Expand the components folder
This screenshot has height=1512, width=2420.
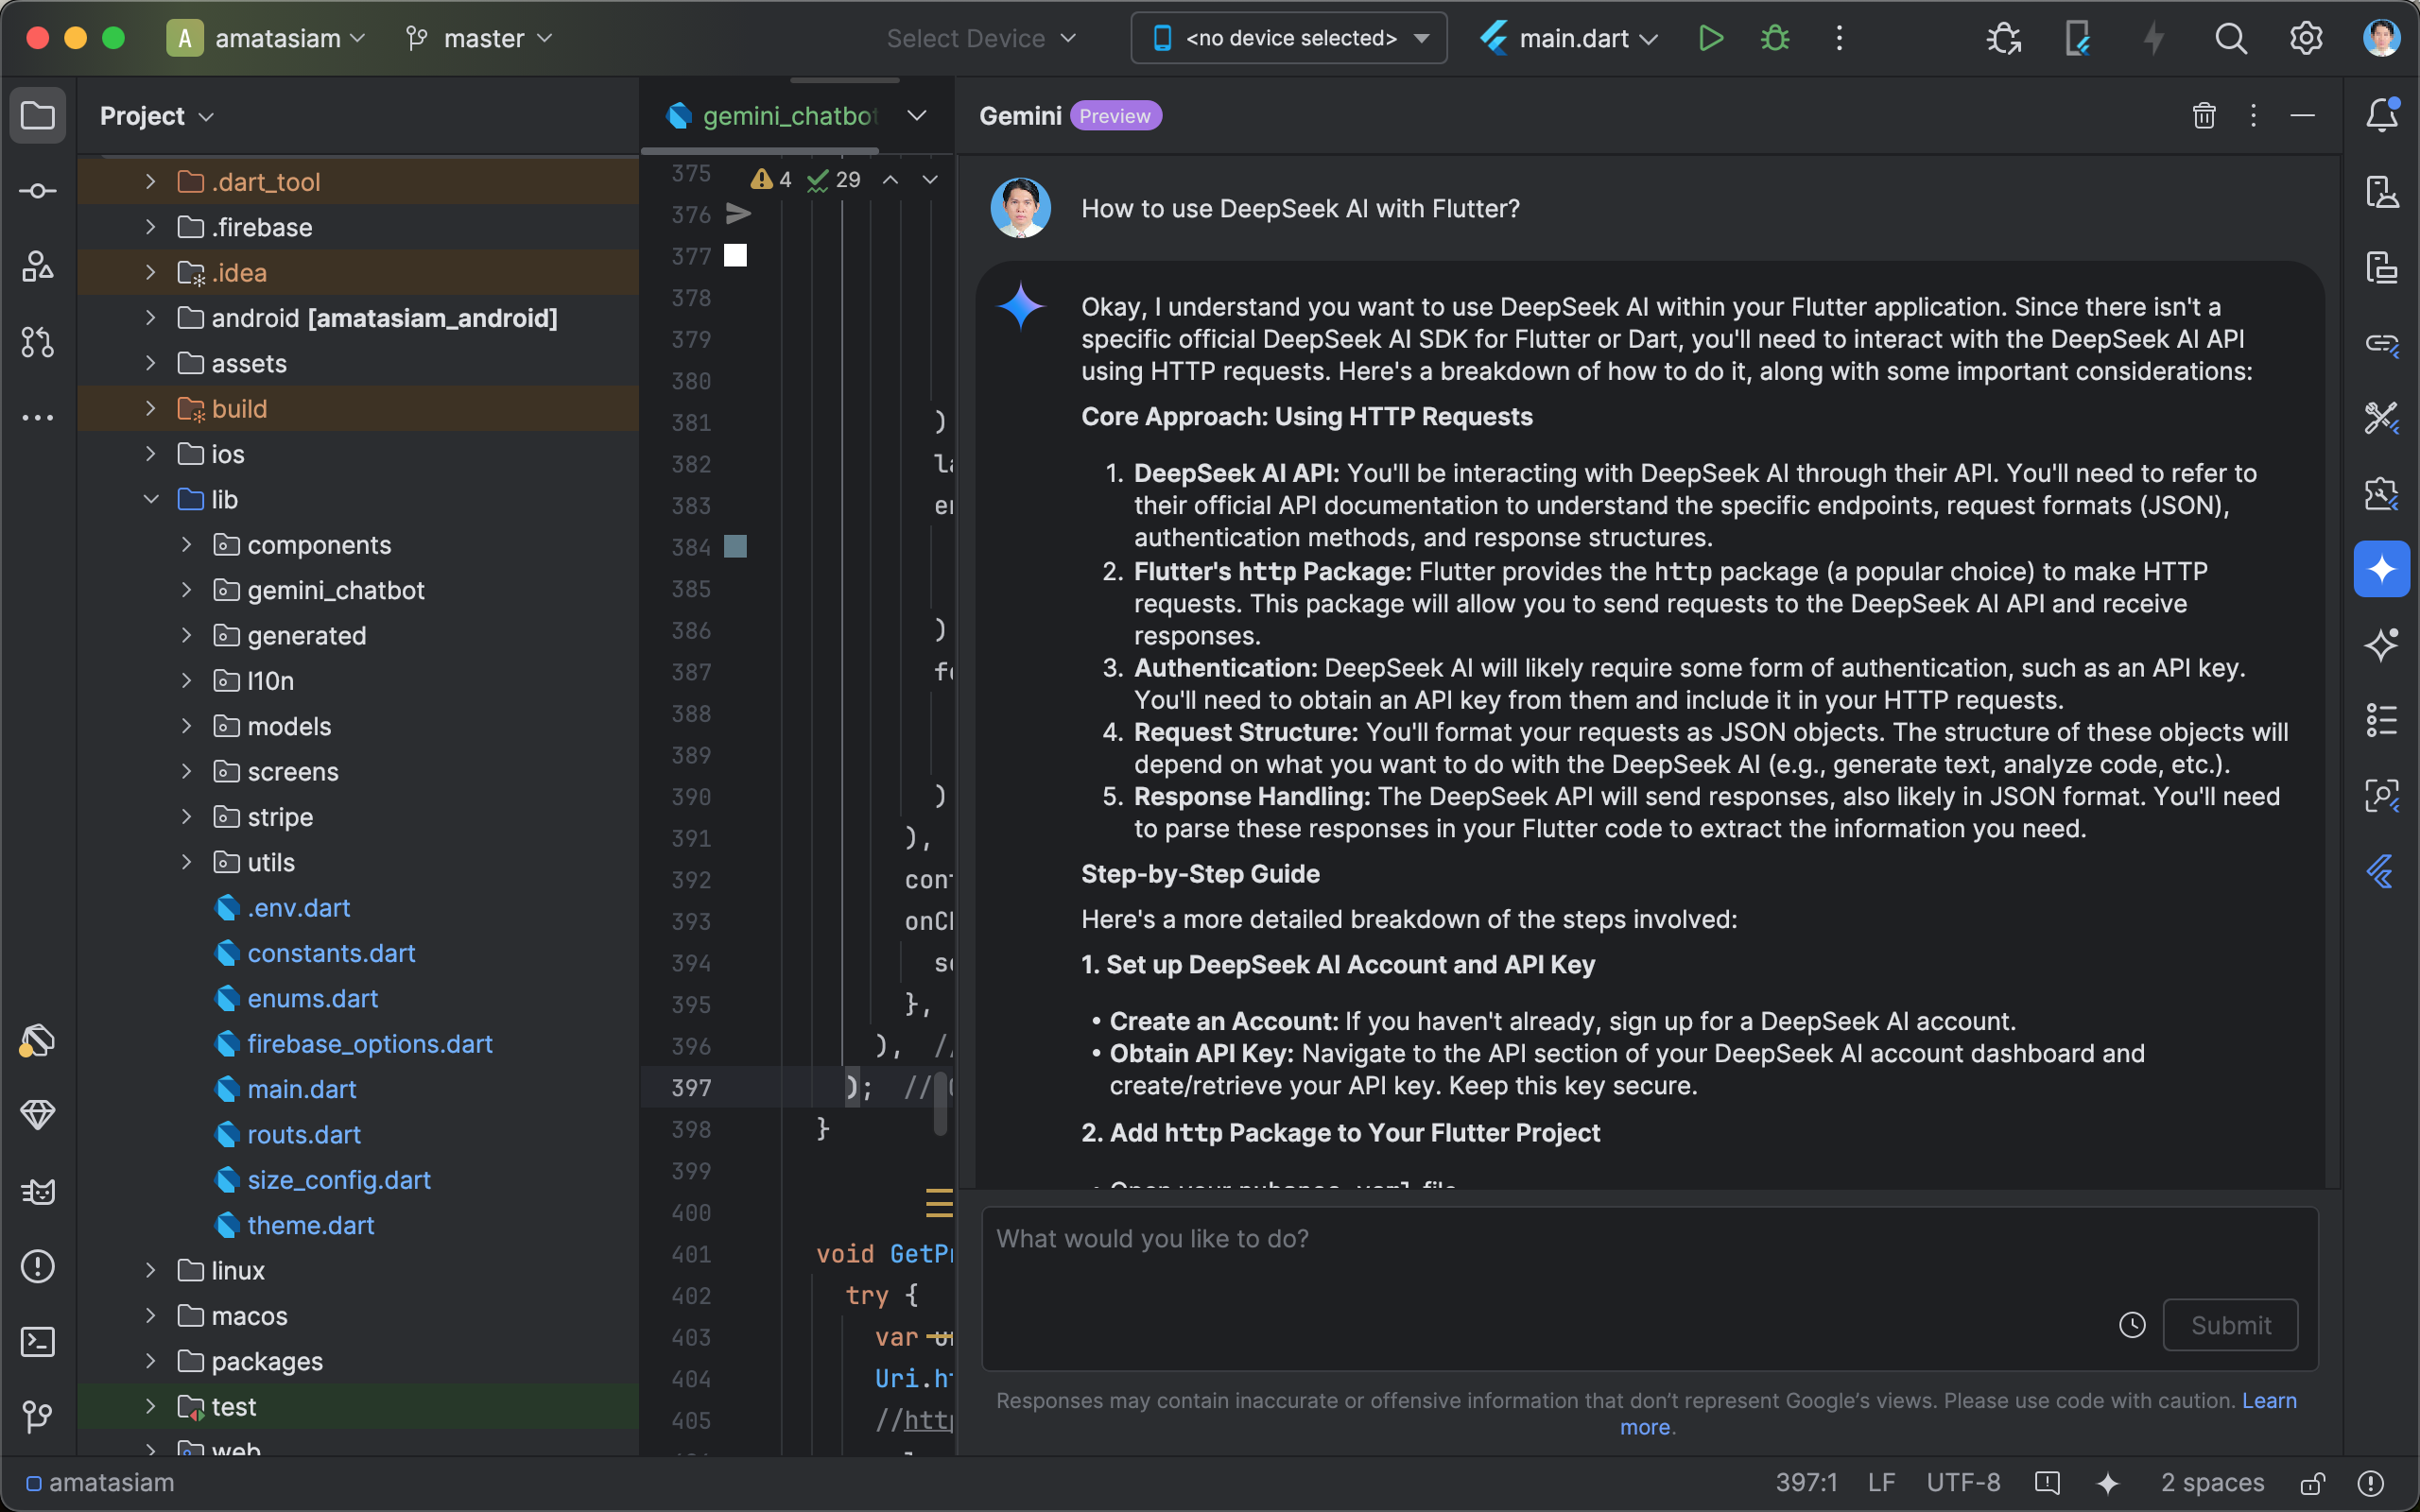click(x=186, y=544)
